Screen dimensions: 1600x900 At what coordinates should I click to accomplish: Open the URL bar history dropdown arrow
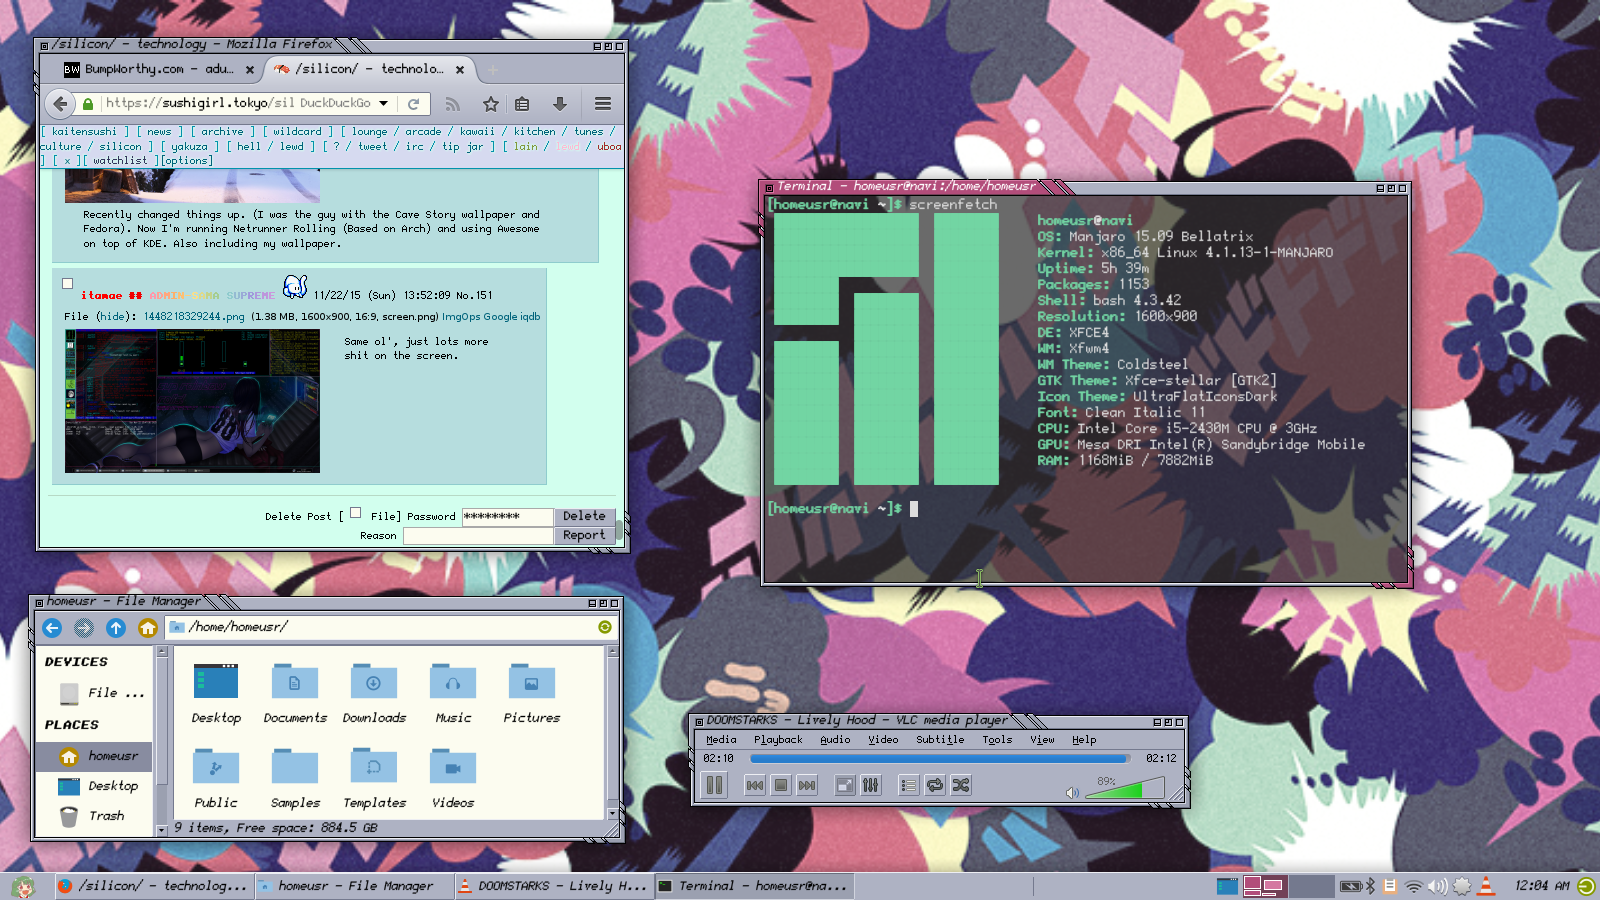click(x=383, y=103)
